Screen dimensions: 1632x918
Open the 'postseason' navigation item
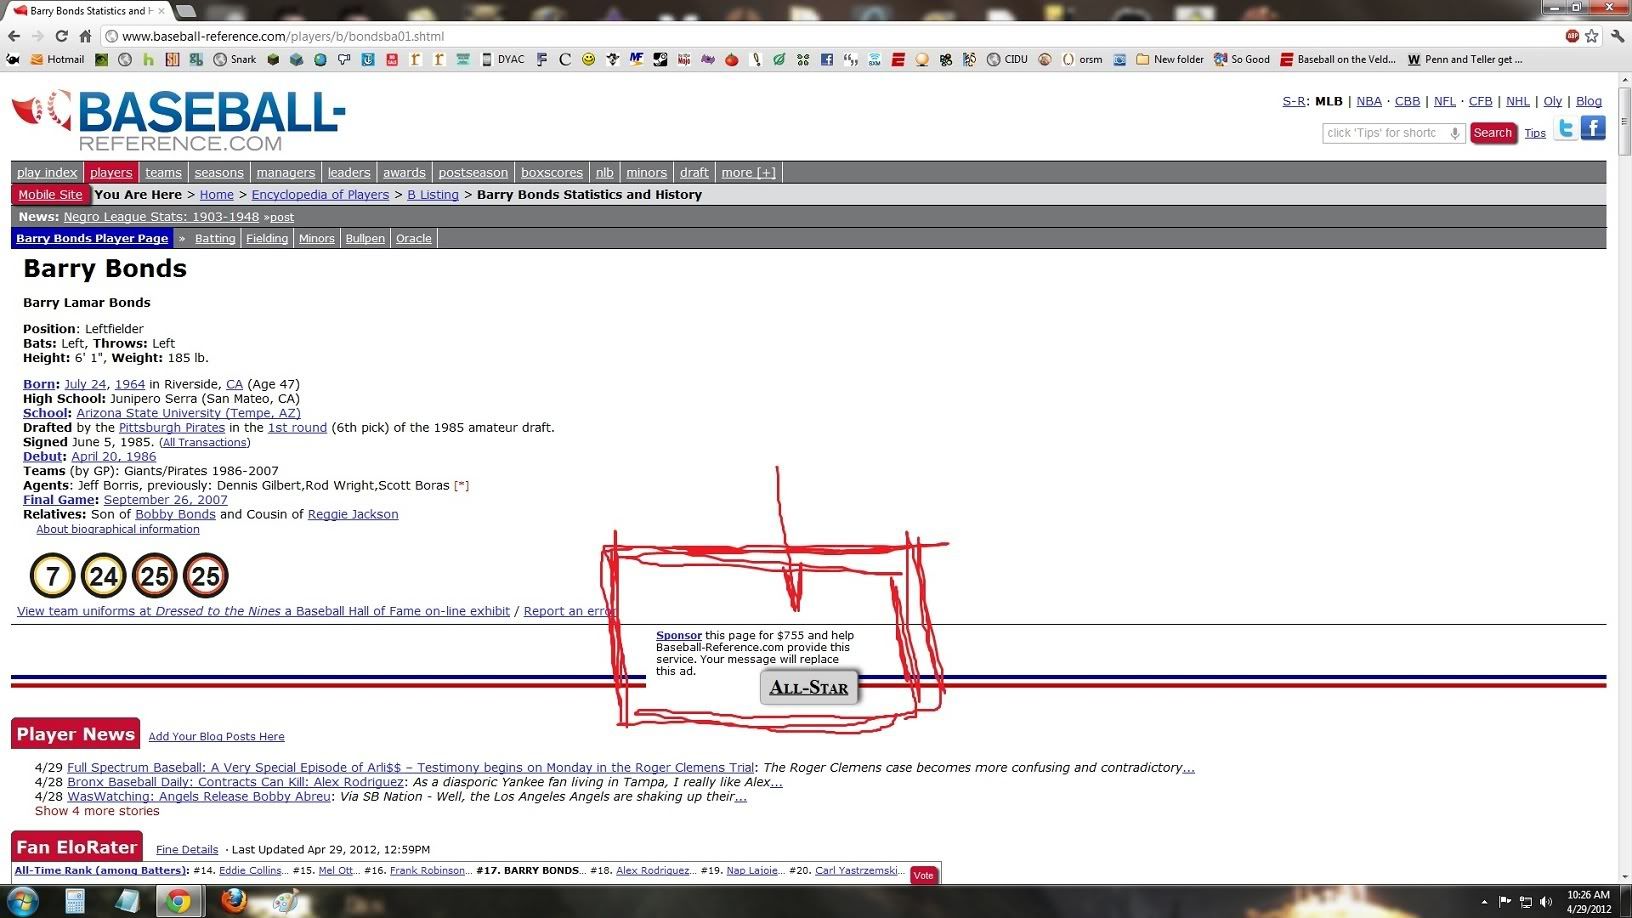click(473, 173)
